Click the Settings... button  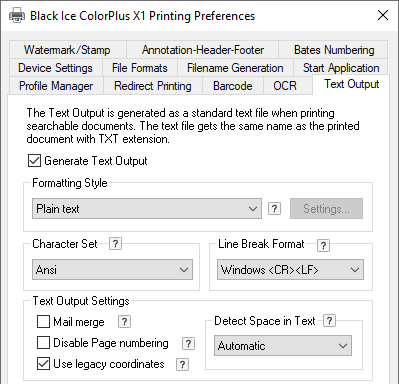point(326,209)
